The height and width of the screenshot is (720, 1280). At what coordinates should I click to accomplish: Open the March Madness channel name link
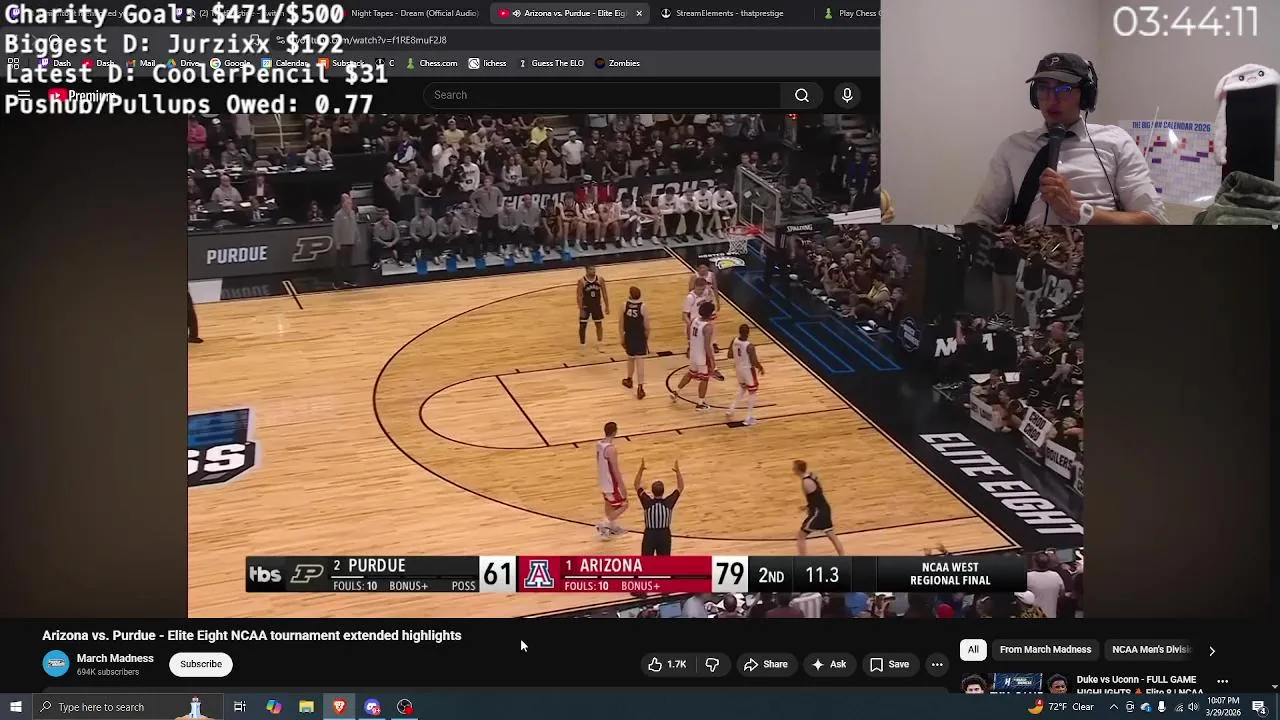[x=115, y=658]
